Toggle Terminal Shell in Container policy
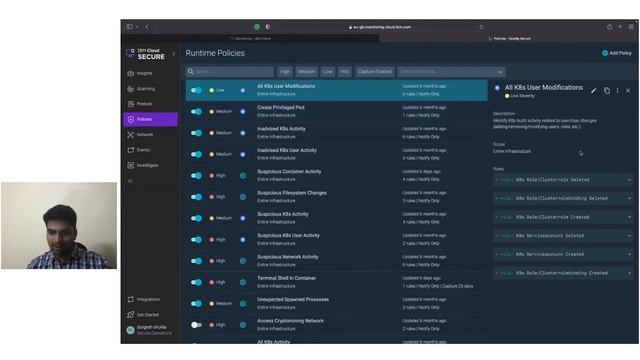 (x=196, y=282)
